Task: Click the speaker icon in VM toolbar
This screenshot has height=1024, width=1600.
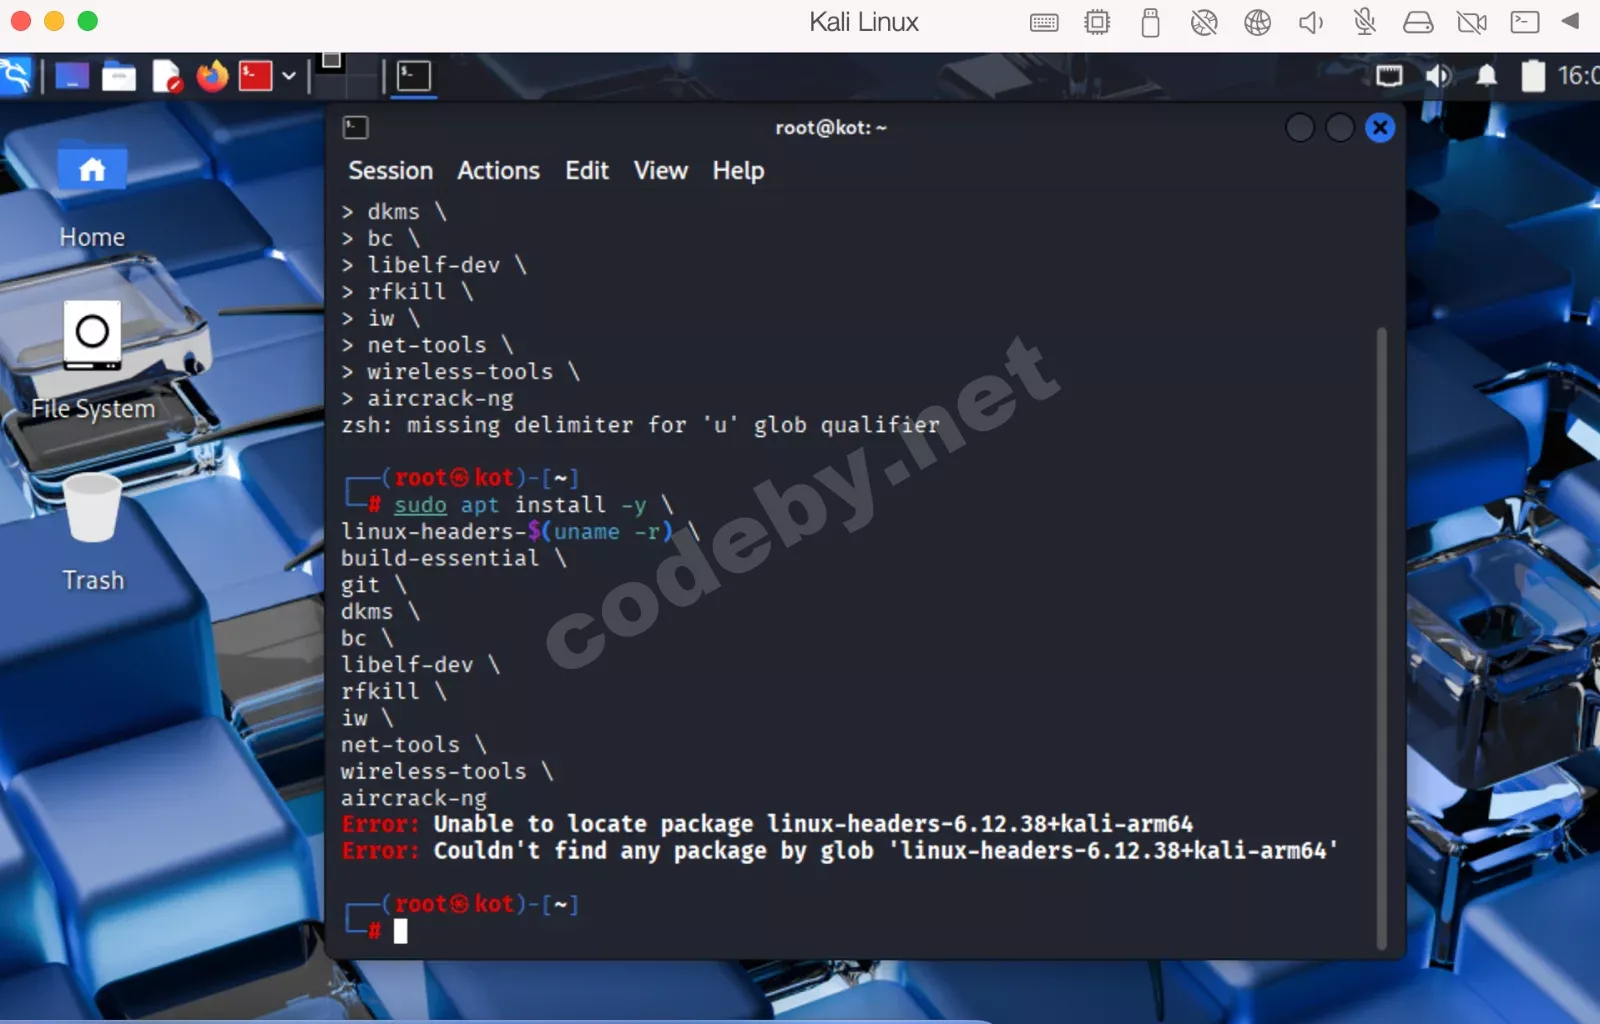Action: (1311, 22)
